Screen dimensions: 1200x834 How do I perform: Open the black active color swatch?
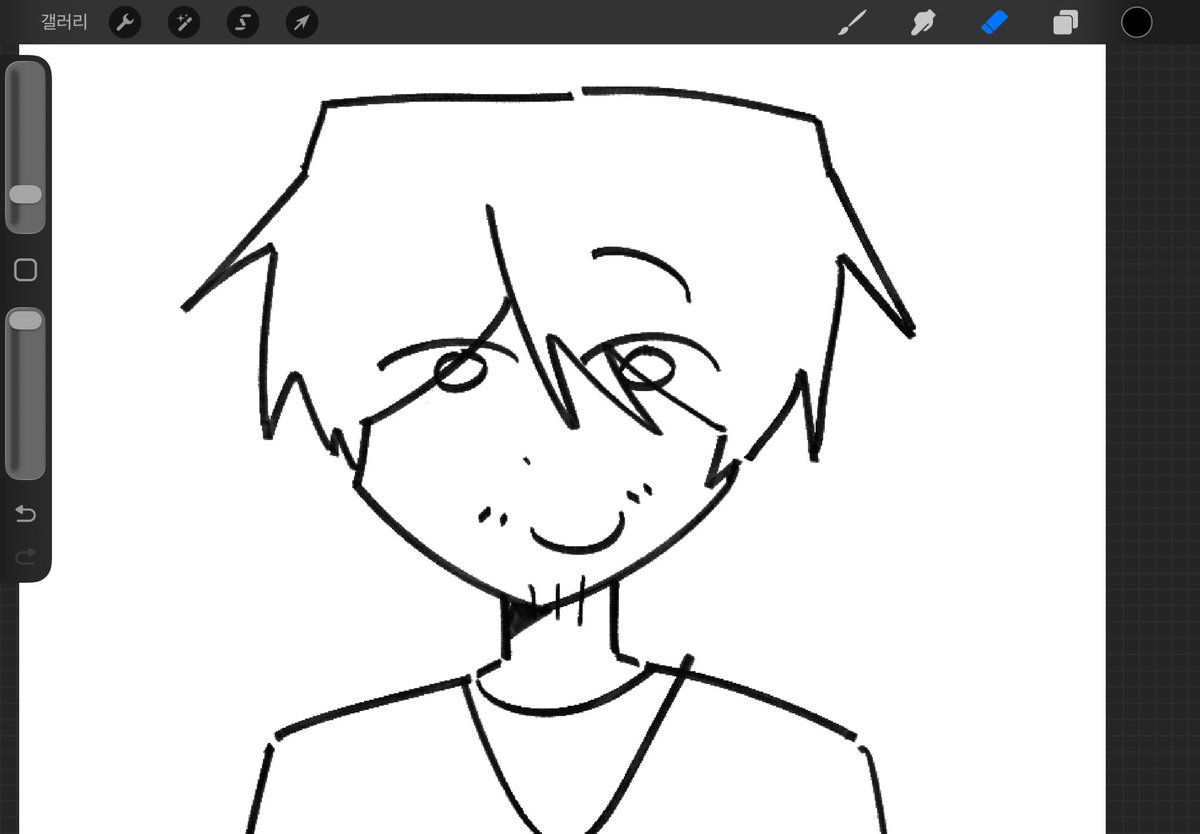coord(1136,22)
